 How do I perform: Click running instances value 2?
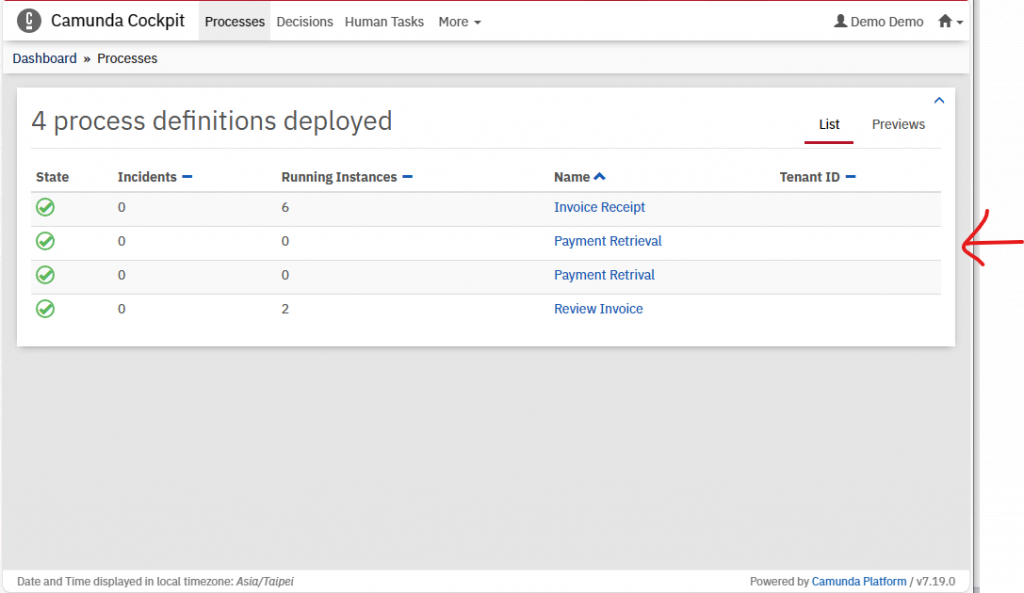click(285, 309)
